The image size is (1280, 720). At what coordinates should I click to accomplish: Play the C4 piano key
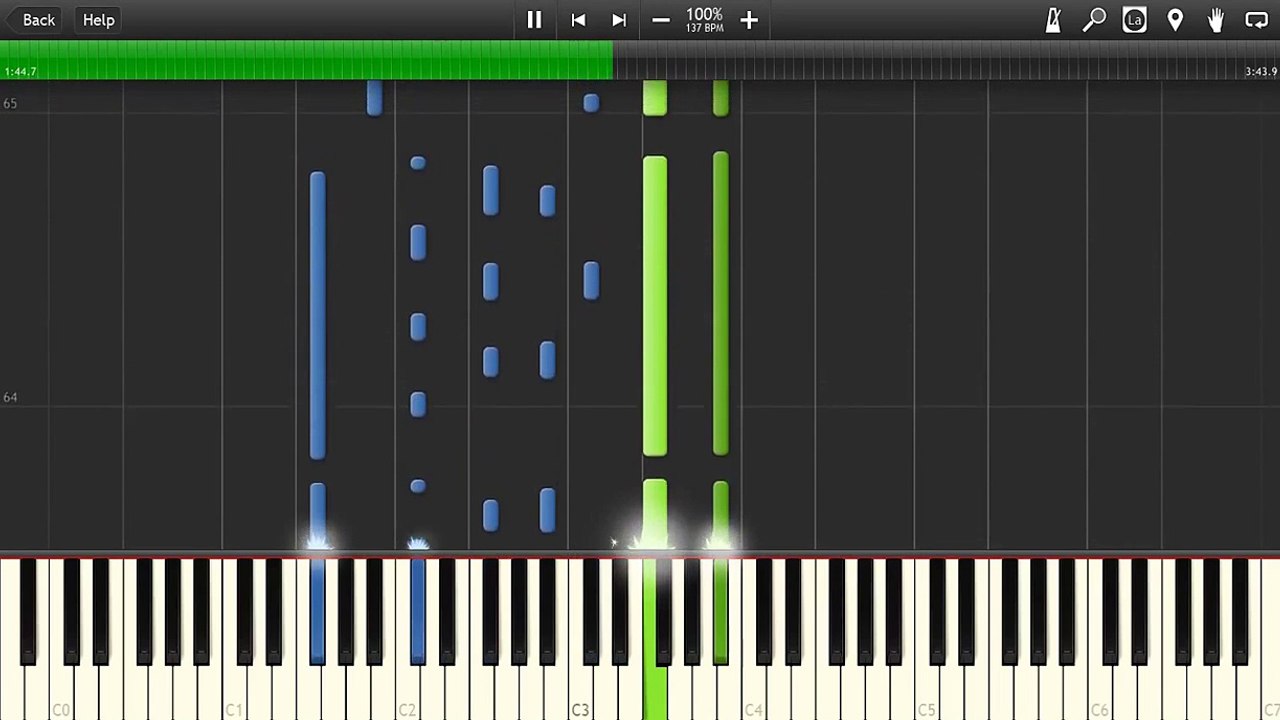(753, 690)
